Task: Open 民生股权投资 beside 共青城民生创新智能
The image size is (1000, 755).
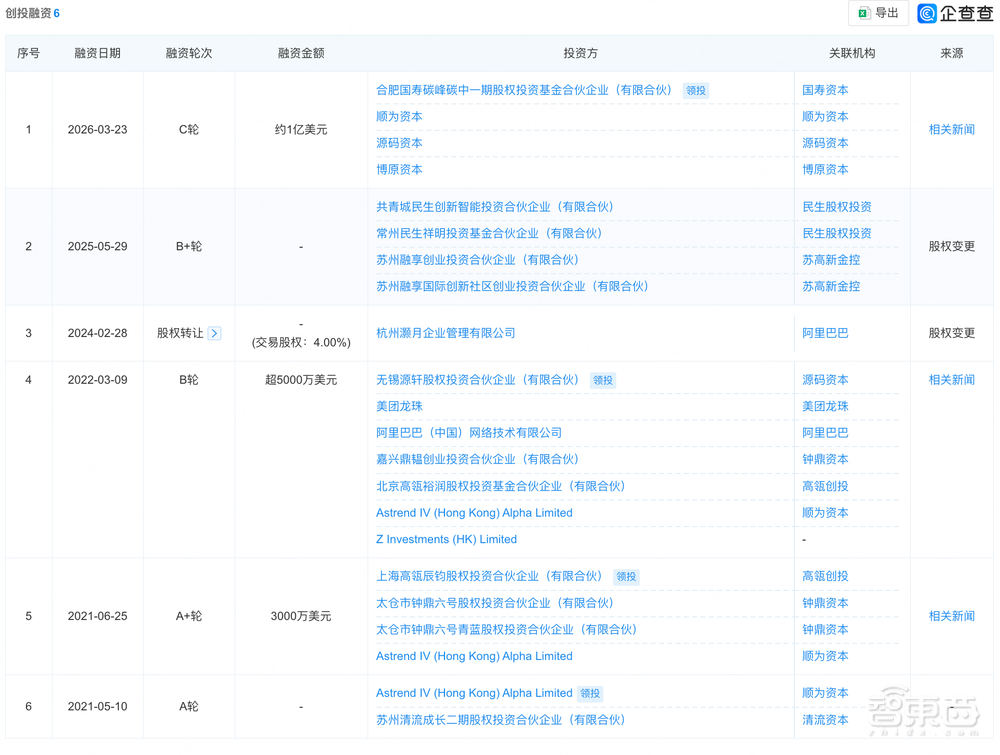Action: pos(837,207)
